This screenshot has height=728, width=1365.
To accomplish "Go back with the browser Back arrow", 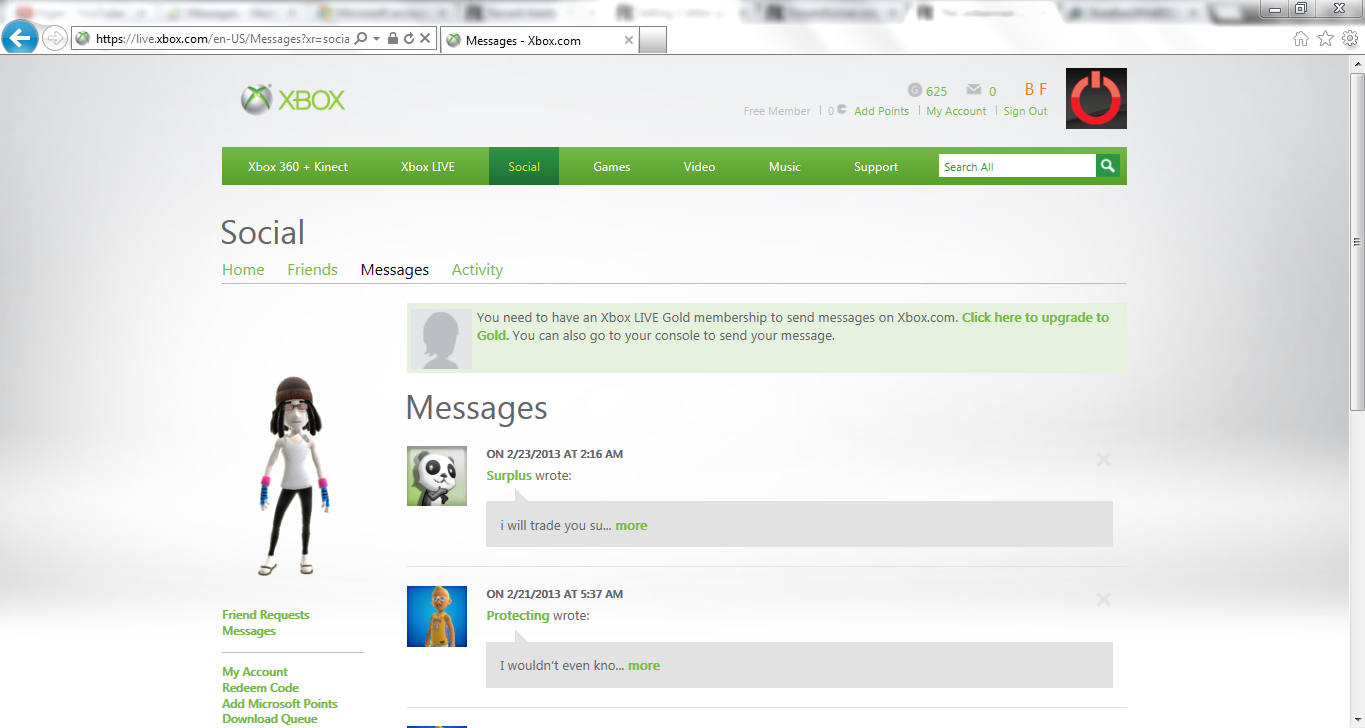I will click(20, 39).
